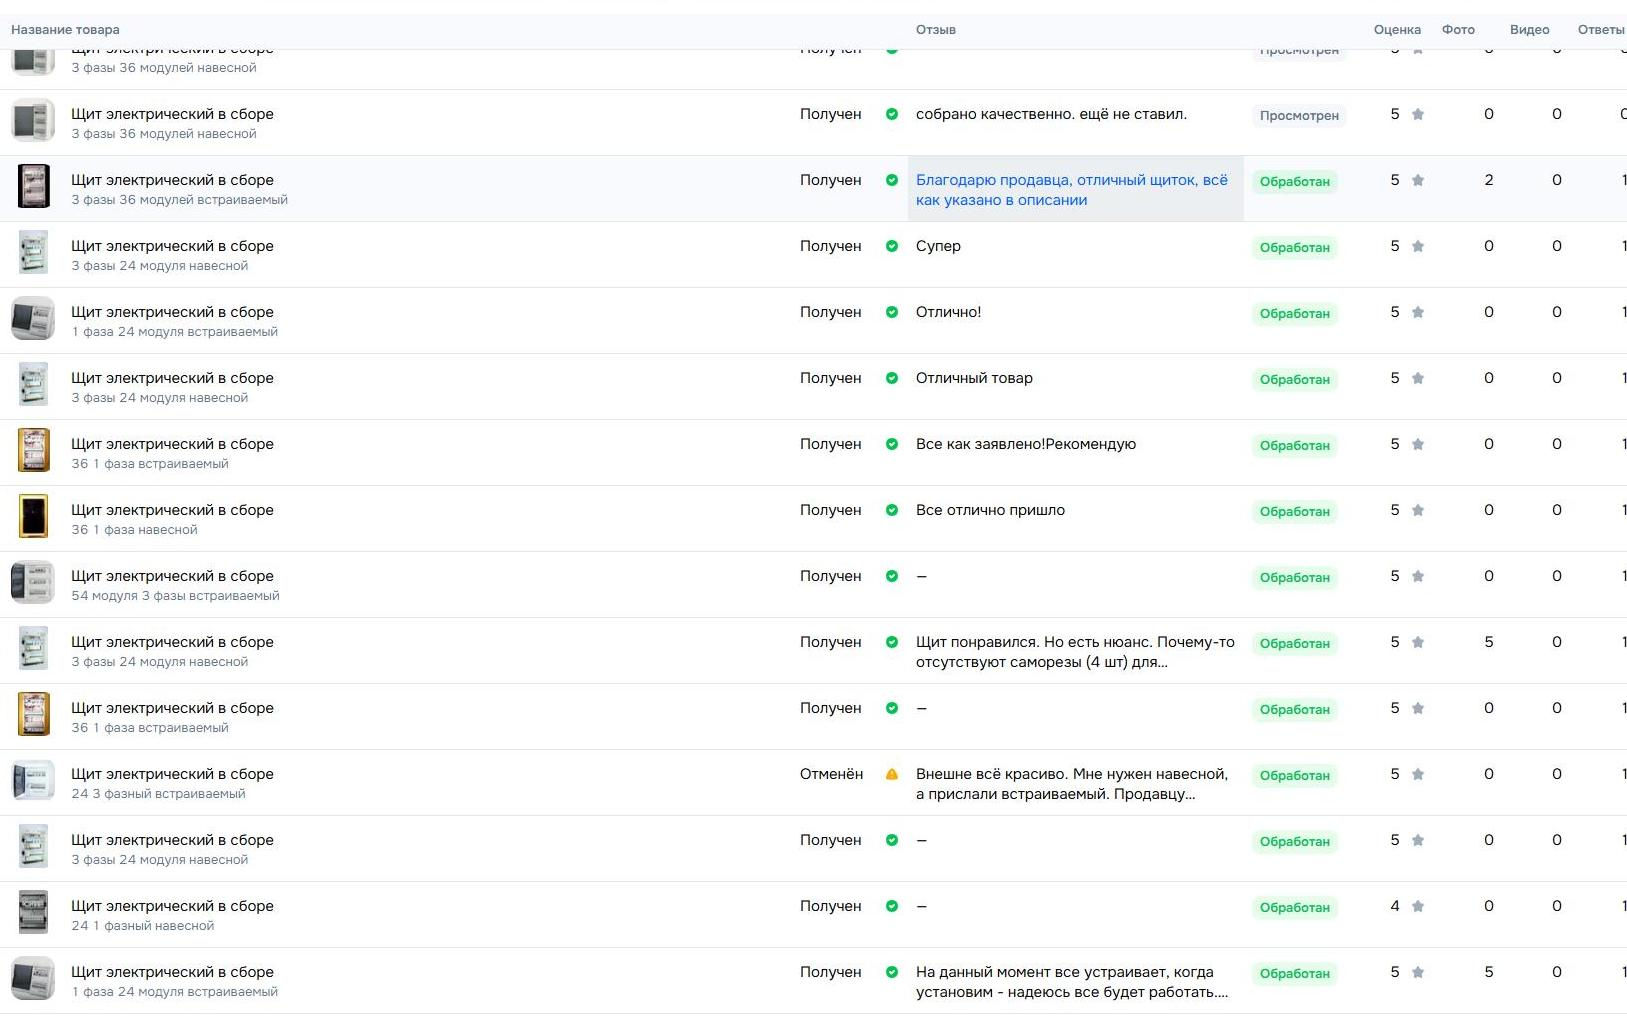Click the green check in the 54 модуля row

click(891, 576)
